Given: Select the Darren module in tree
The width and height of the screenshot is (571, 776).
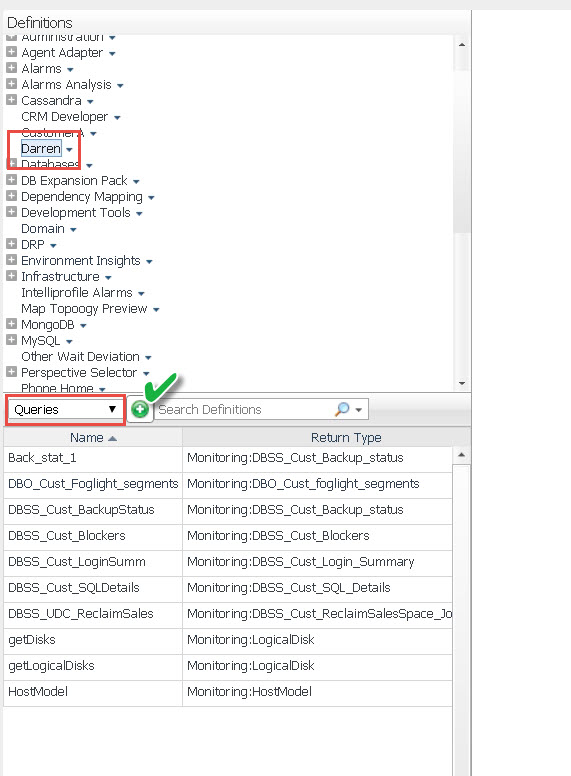Looking at the screenshot, I should coord(41,148).
